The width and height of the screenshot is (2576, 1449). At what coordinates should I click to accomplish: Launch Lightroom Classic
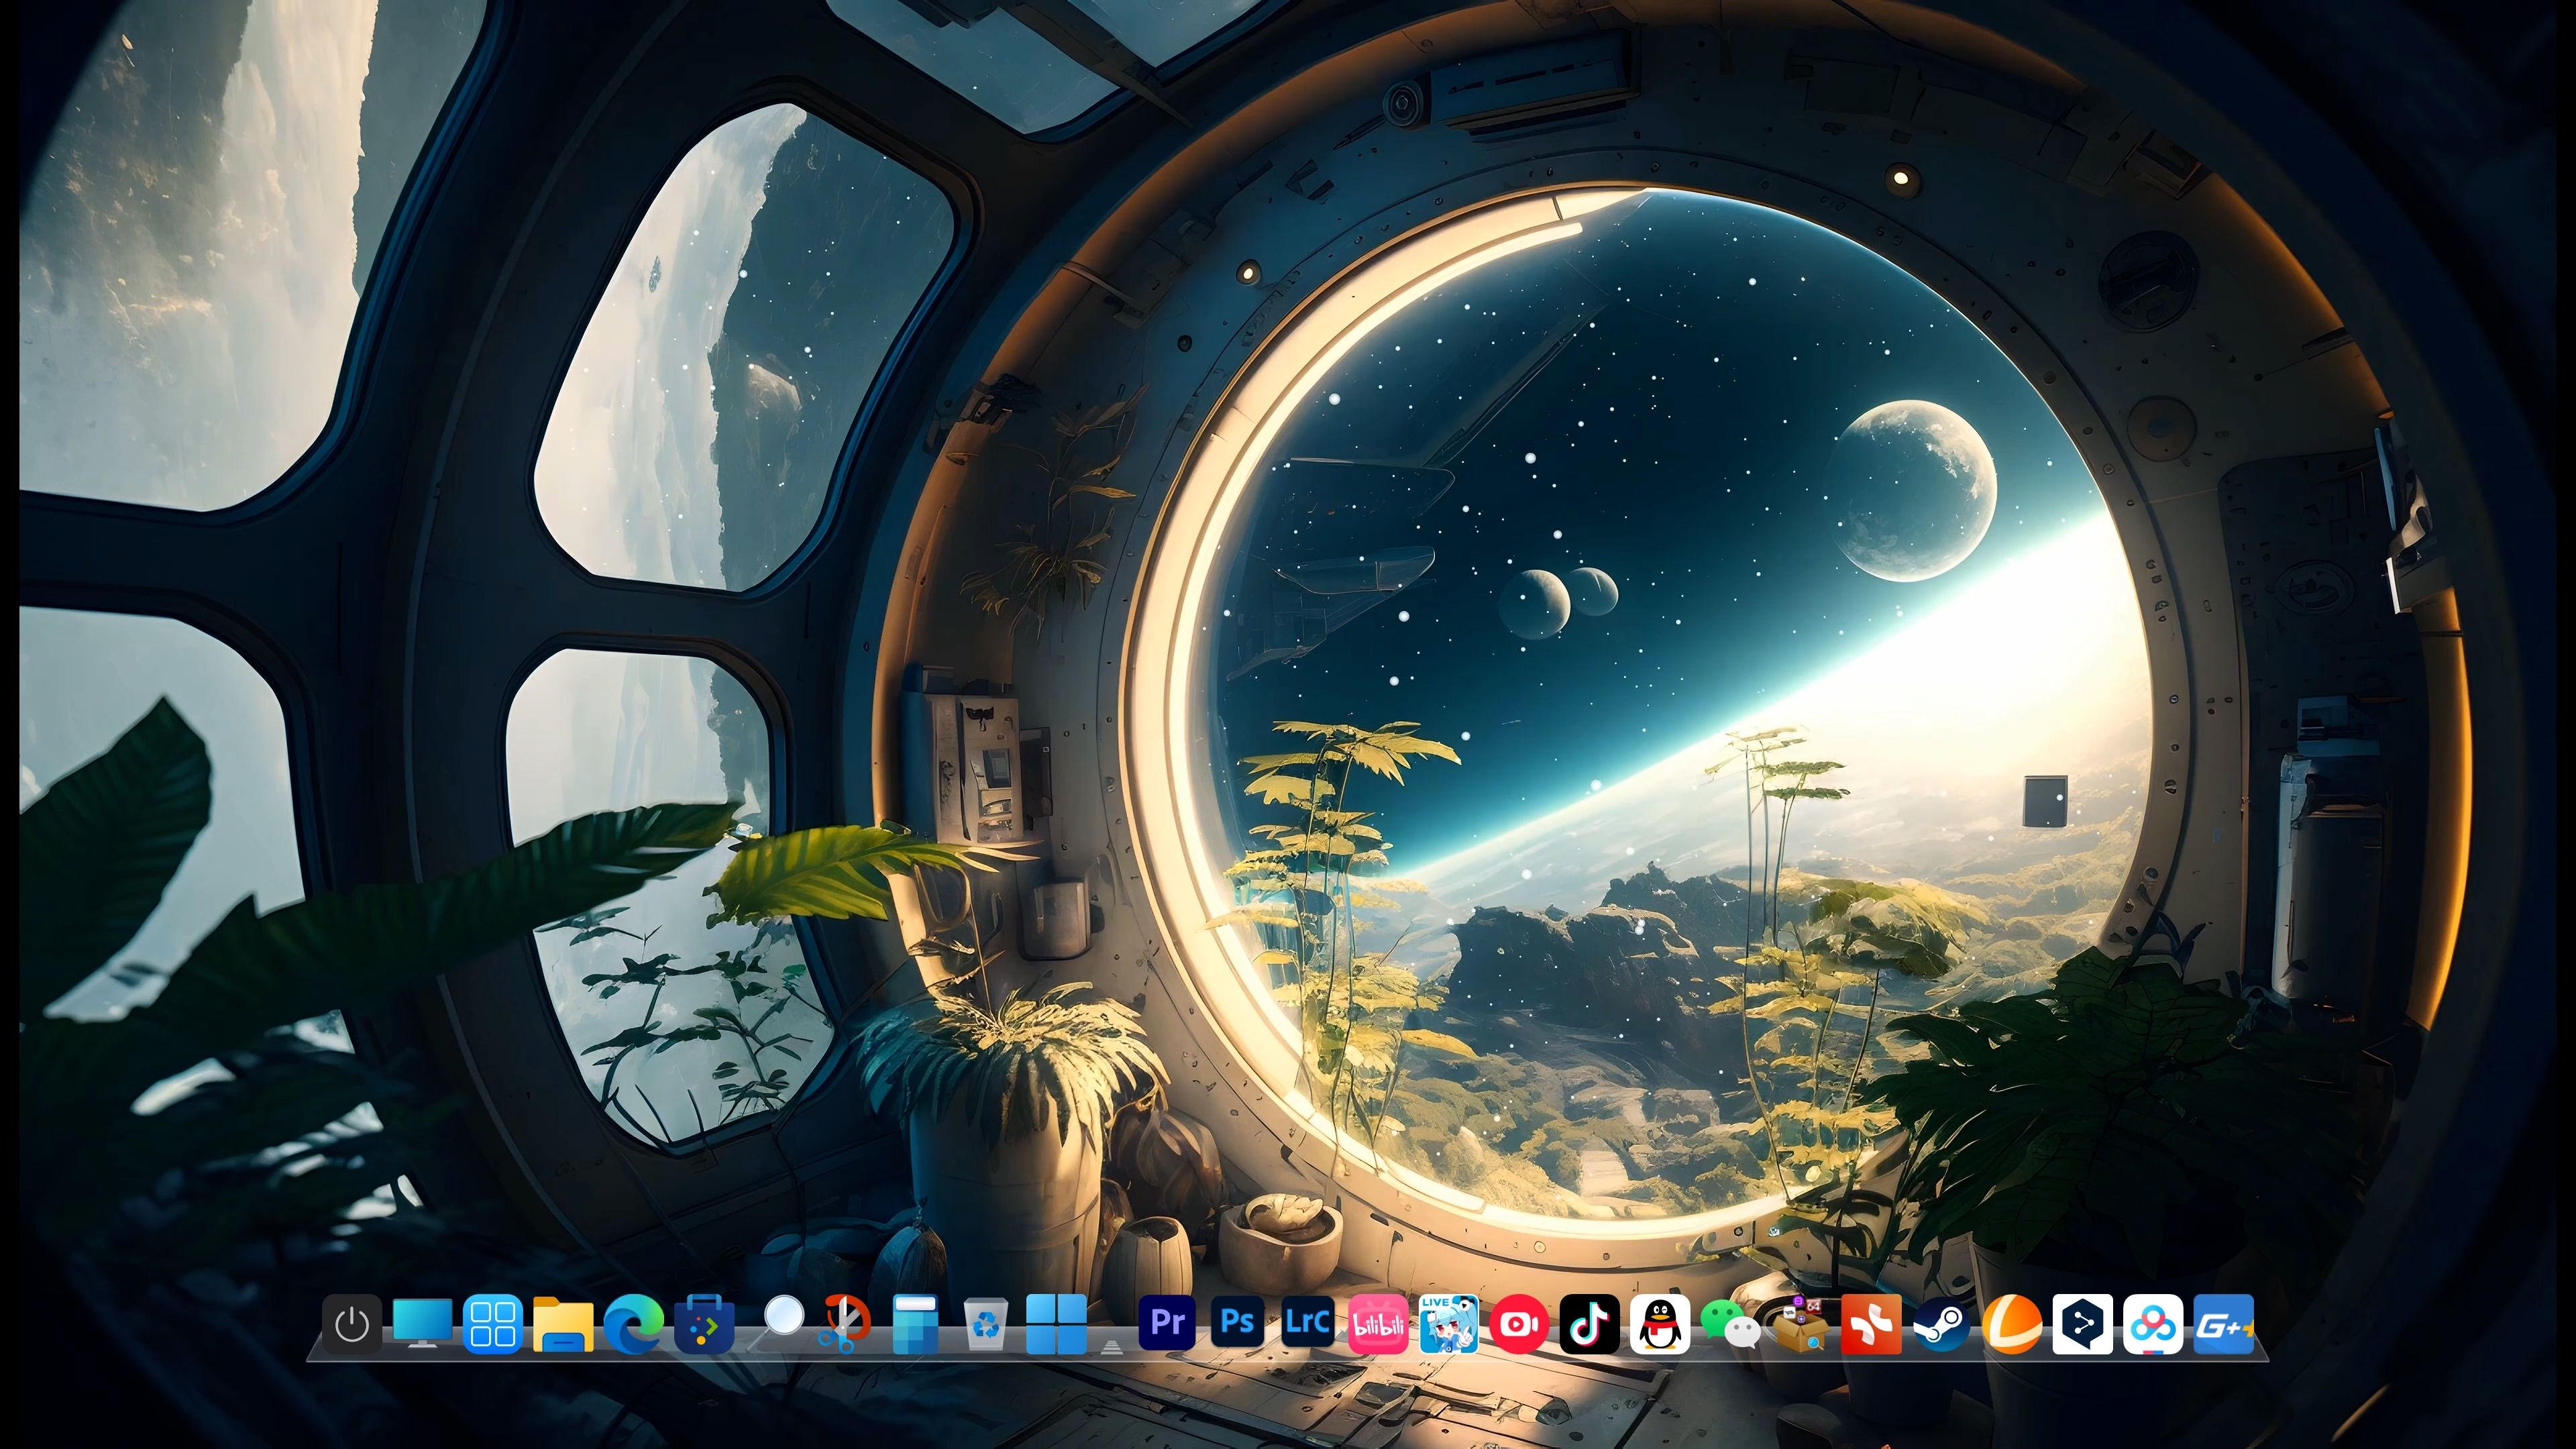[x=1308, y=1323]
